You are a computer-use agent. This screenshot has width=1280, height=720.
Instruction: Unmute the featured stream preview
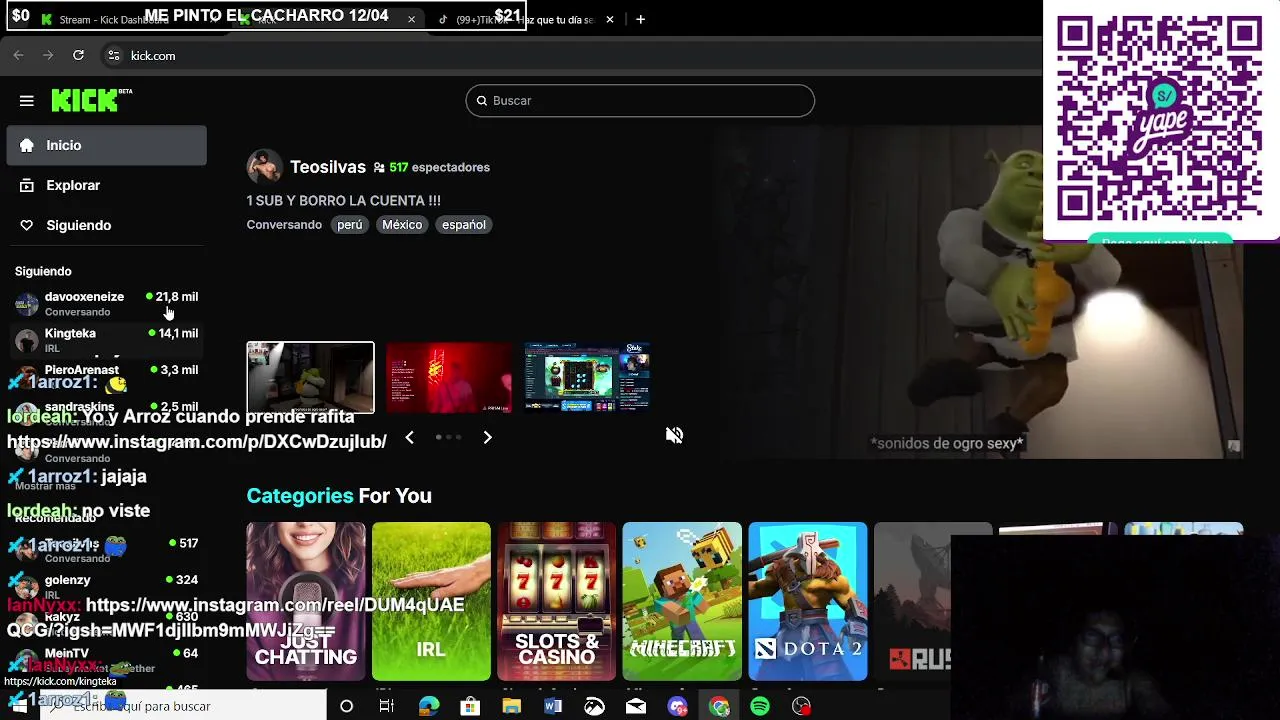(675, 435)
